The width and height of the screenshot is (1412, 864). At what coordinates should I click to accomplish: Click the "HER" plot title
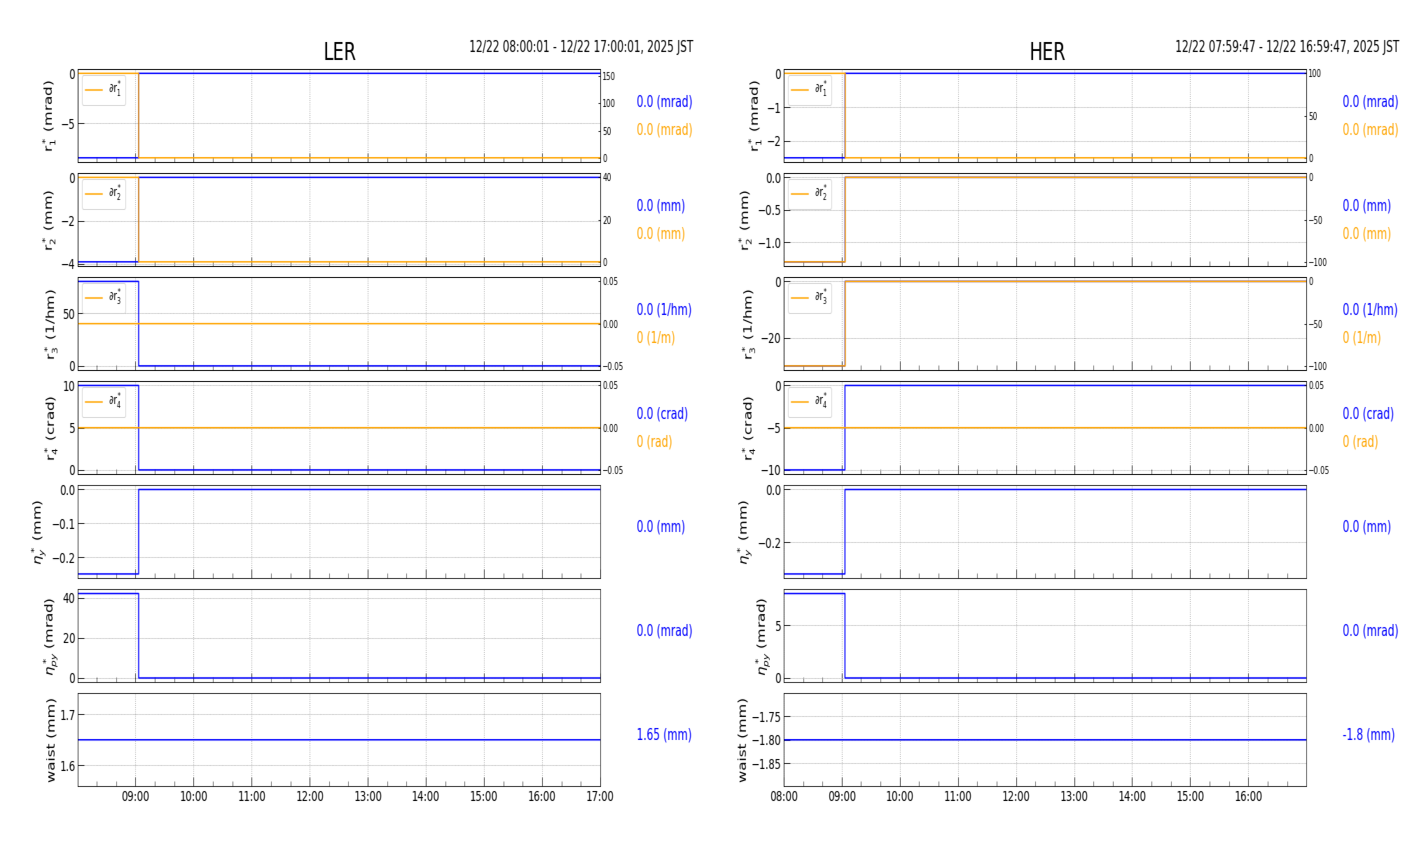pos(1047,52)
